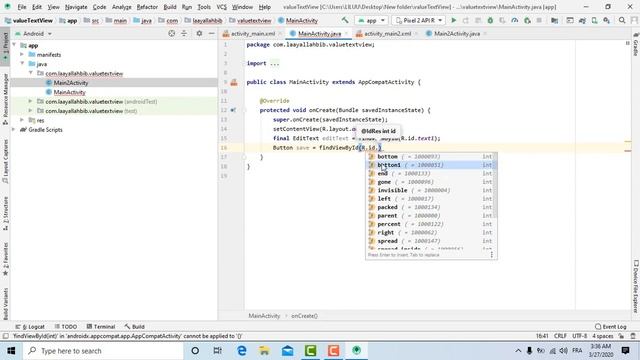Open Windows Task View icon

coord(218,351)
